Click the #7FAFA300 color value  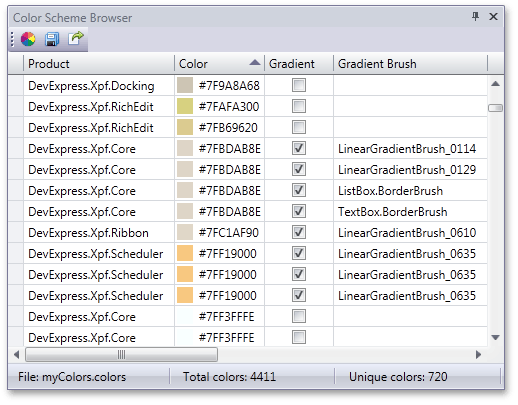229,107
